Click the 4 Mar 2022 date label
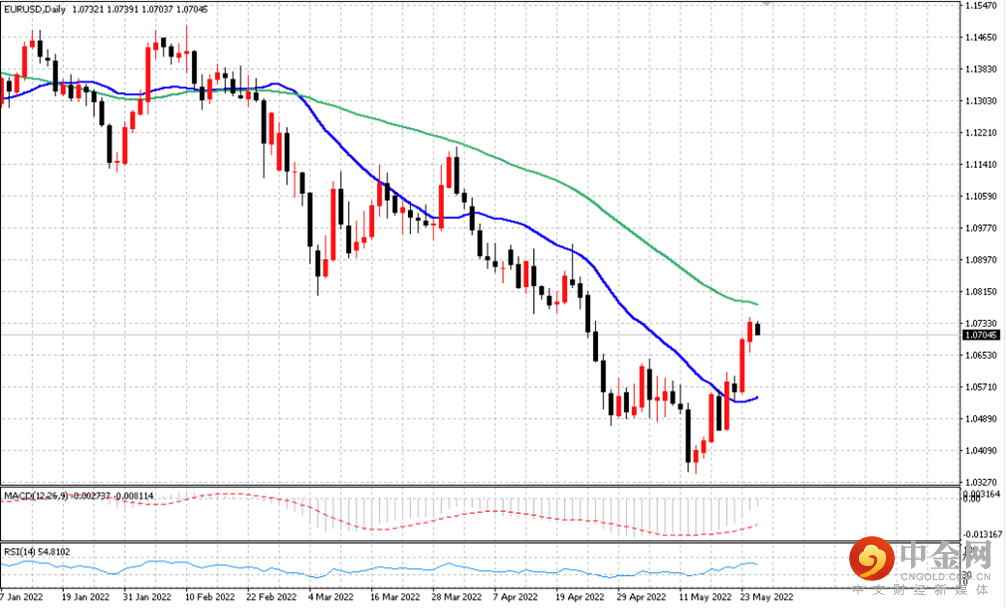The image size is (1006, 608). click(x=331, y=597)
